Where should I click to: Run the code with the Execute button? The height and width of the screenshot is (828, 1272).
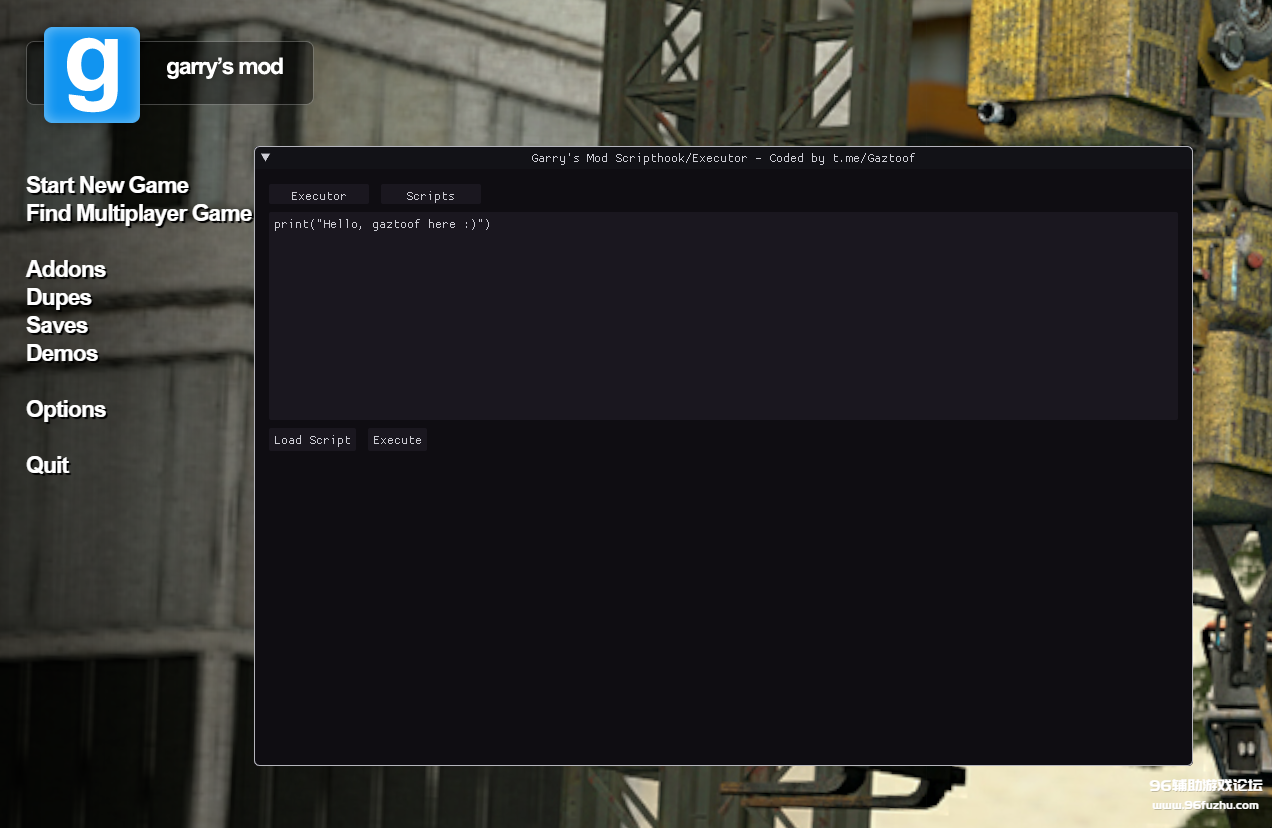(397, 440)
